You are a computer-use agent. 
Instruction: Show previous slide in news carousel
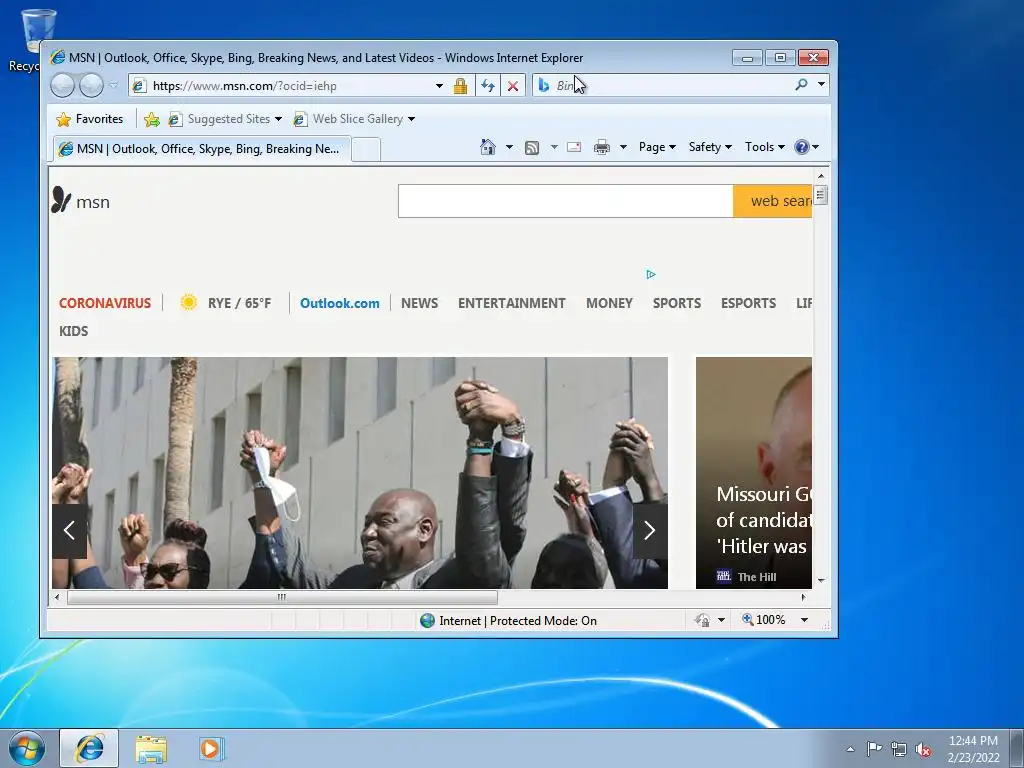69,531
